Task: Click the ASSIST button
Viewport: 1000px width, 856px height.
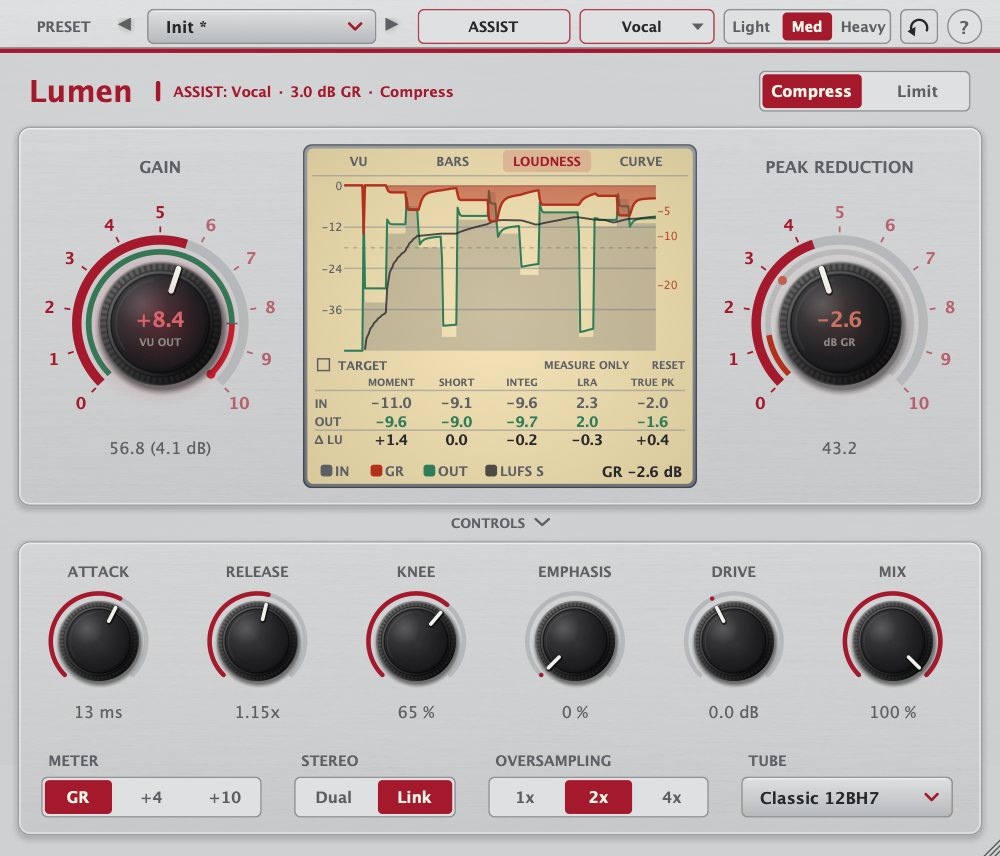Action: pyautogui.click(x=494, y=27)
